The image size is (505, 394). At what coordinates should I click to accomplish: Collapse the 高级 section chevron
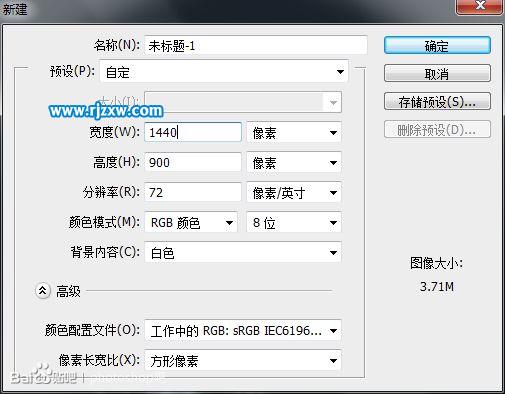coord(43,291)
